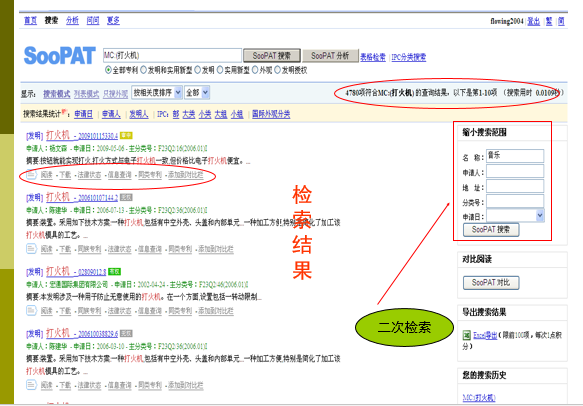The height and width of the screenshot is (406, 583).
Task: Open statistics by 发明人
Action: (x=139, y=114)
